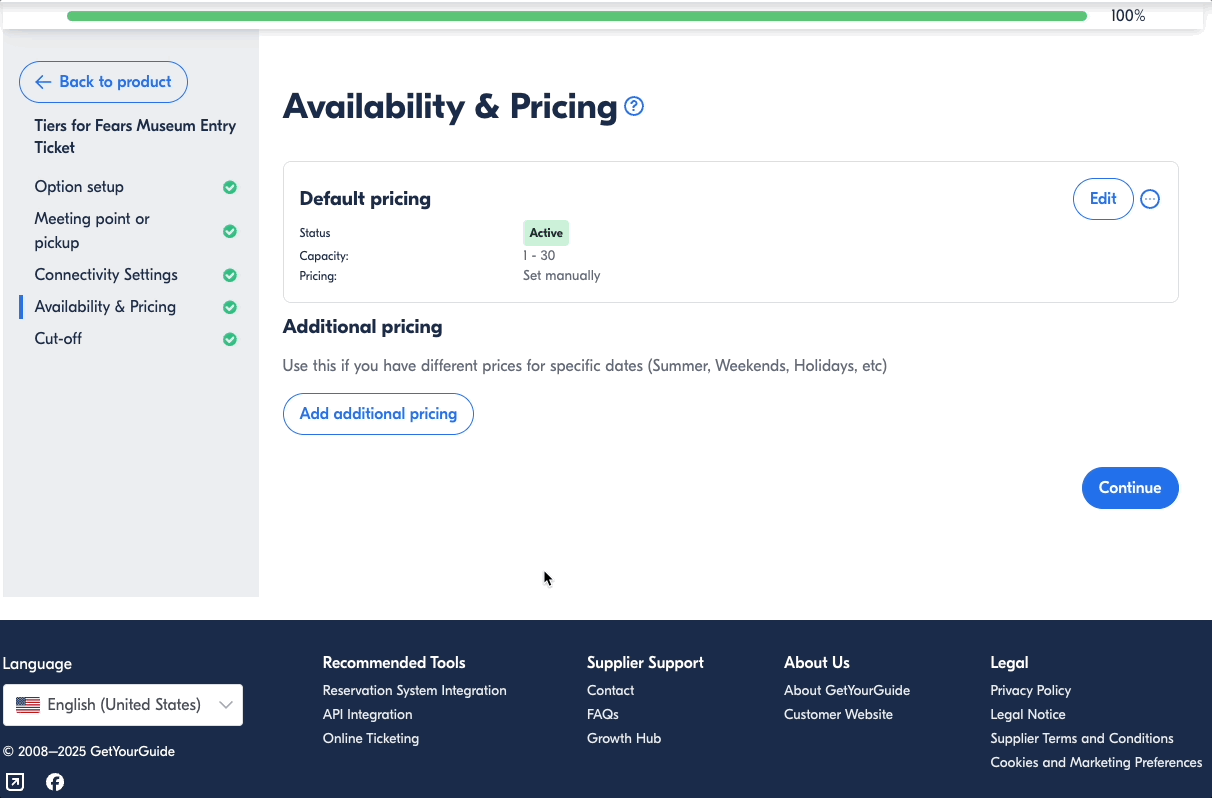Click the Facebook icon in the footer
The width and height of the screenshot is (1212, 798).
(55, 782)
